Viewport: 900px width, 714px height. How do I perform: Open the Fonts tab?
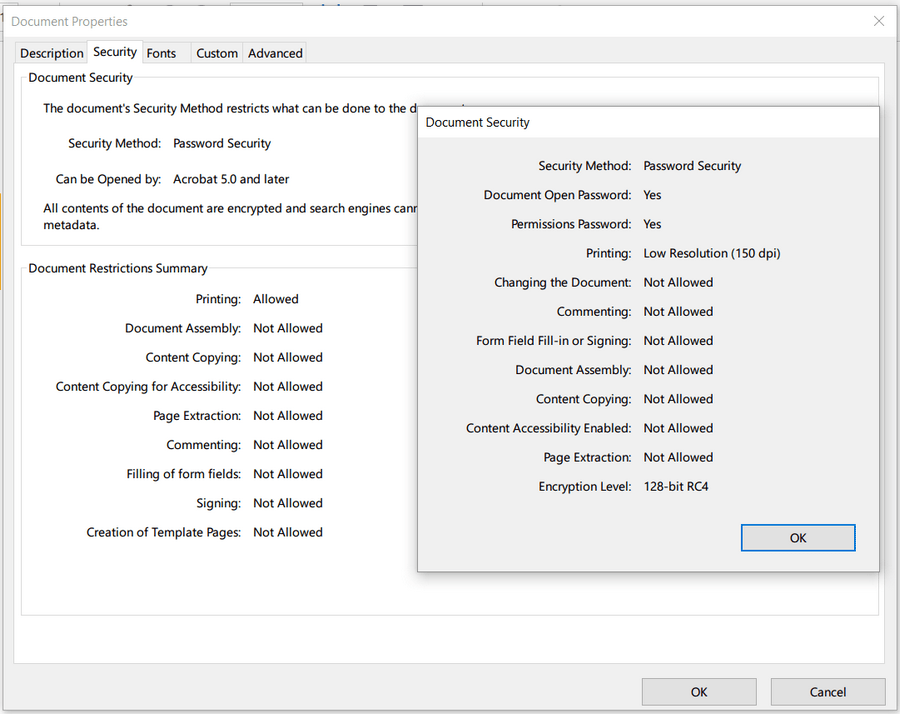[x=161, y=53]
